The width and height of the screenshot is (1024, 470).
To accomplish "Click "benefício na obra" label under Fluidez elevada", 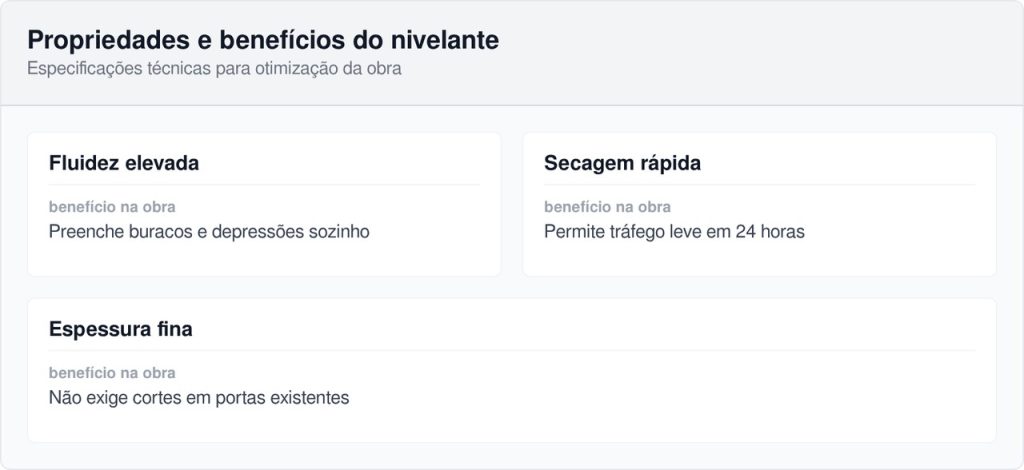I will pos(112,207).
